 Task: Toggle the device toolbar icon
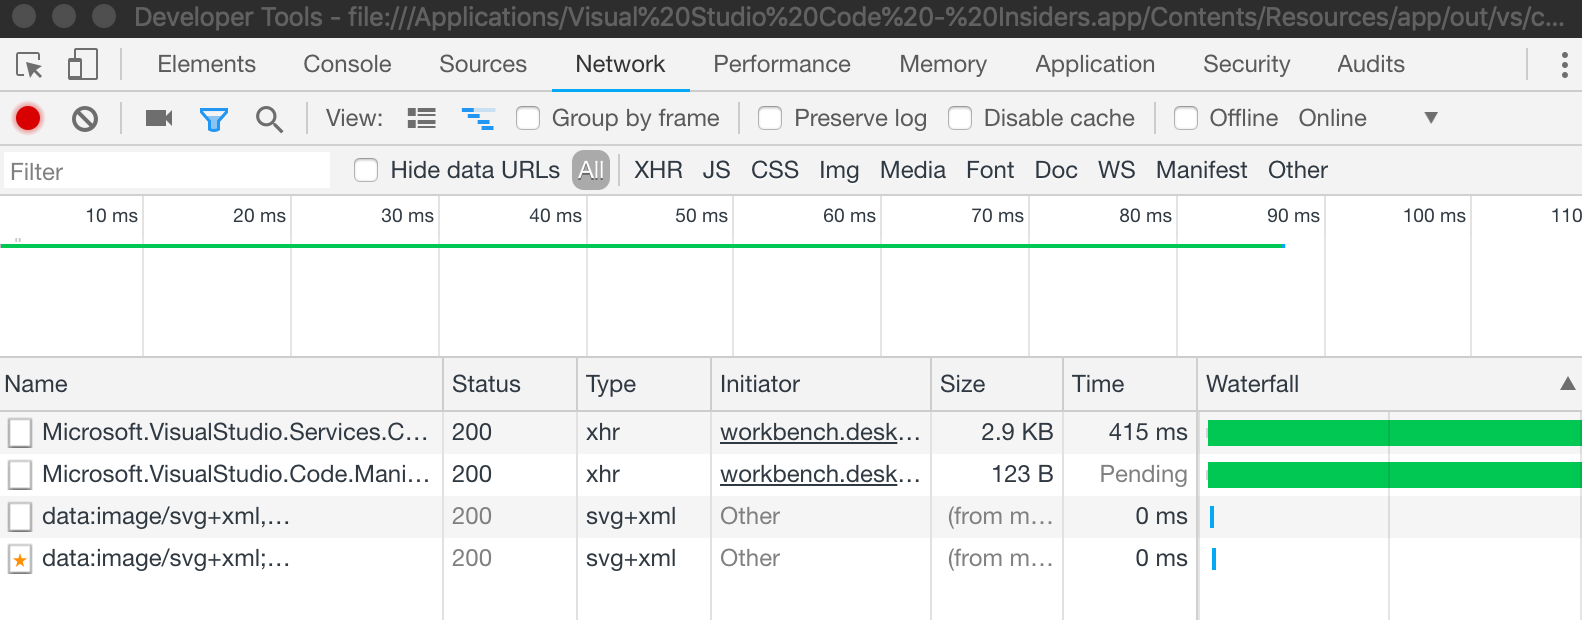coord(82,66)
